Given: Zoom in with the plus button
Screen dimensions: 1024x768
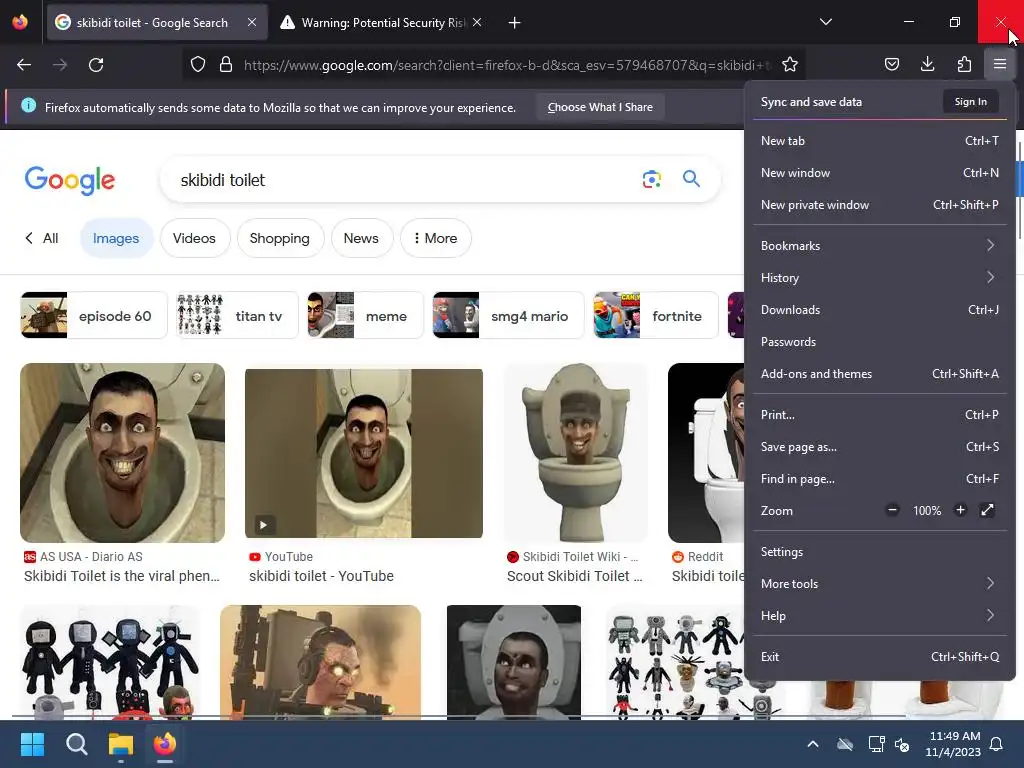Looking at the screenshot, I should [x=960, y=510].
